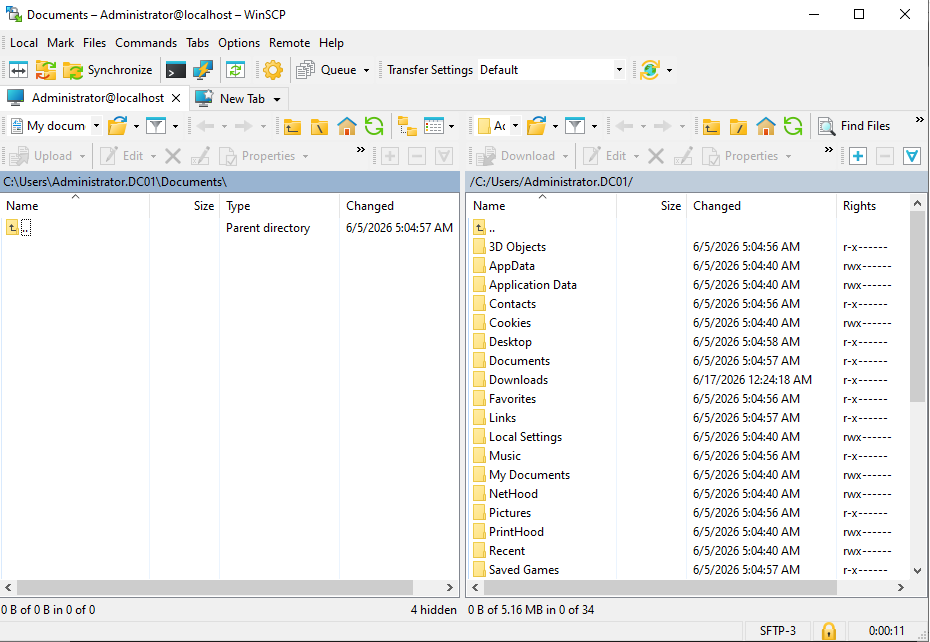Image resolution: width=930 pixels, height=642 pixels.
Task: Click the remote path /C:/Users/Administrator.DC01/ bar
Action: 696,182
